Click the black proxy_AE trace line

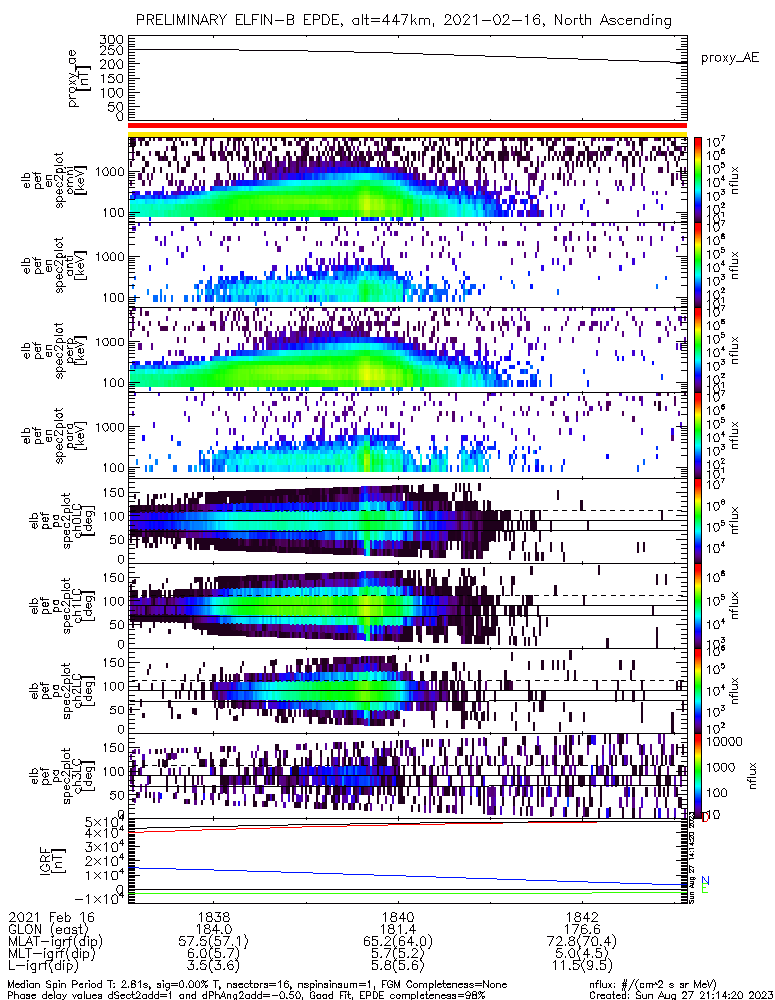click(x=408, y=55)
